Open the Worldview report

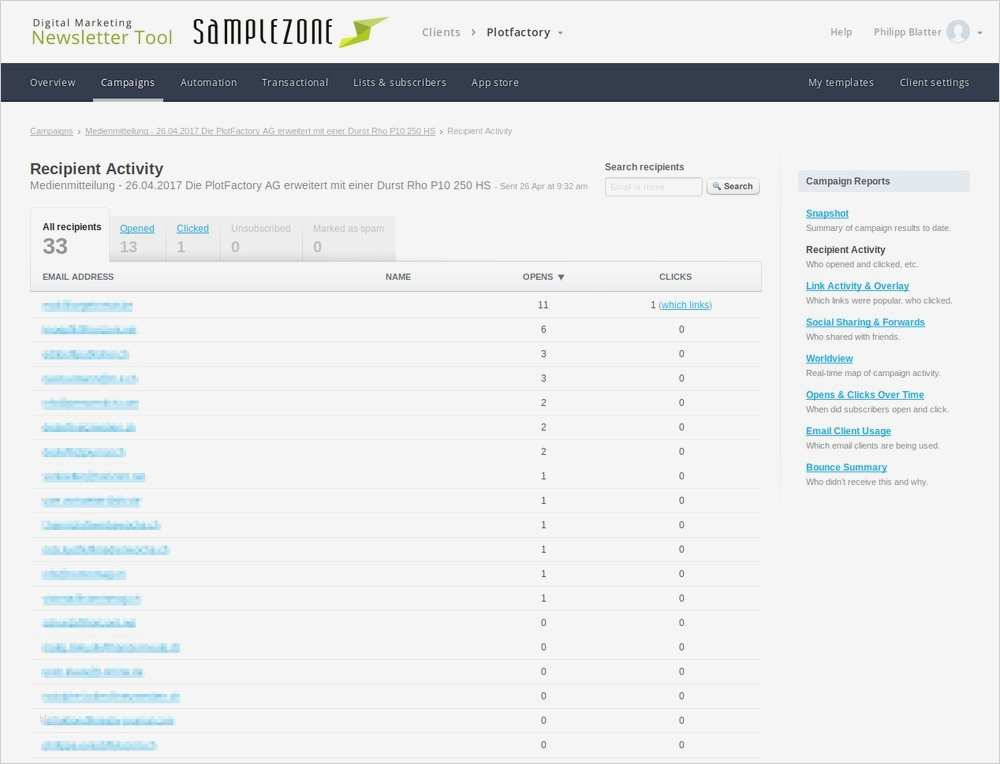click(x=829, y=358)
